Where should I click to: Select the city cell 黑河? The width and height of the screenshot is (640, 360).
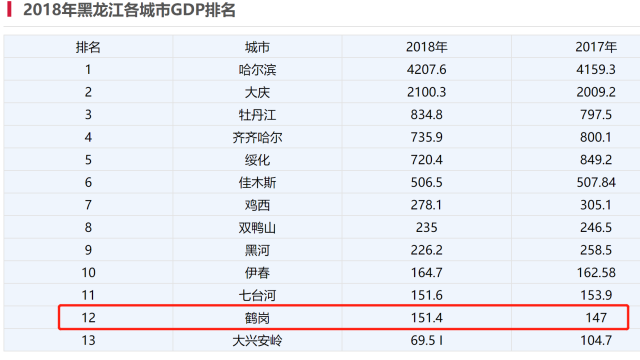[257, 250]
